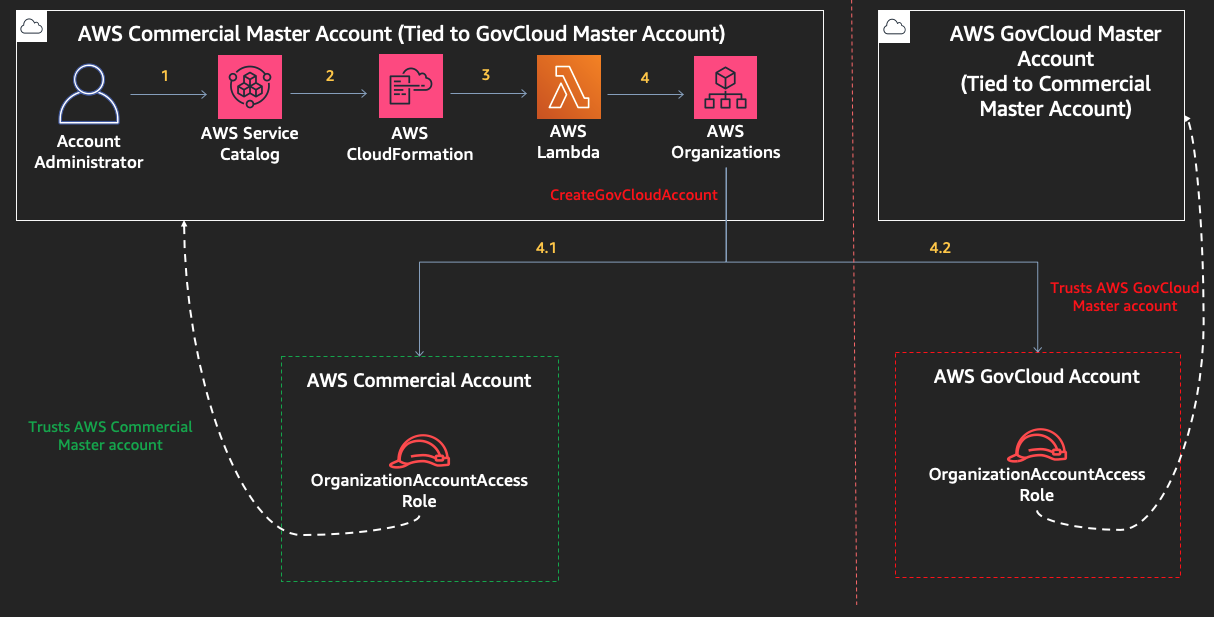1214x617 pixels.
Task: Click the Account Administrator user icon
Action: pyautogui.click(x=89, y=95)
